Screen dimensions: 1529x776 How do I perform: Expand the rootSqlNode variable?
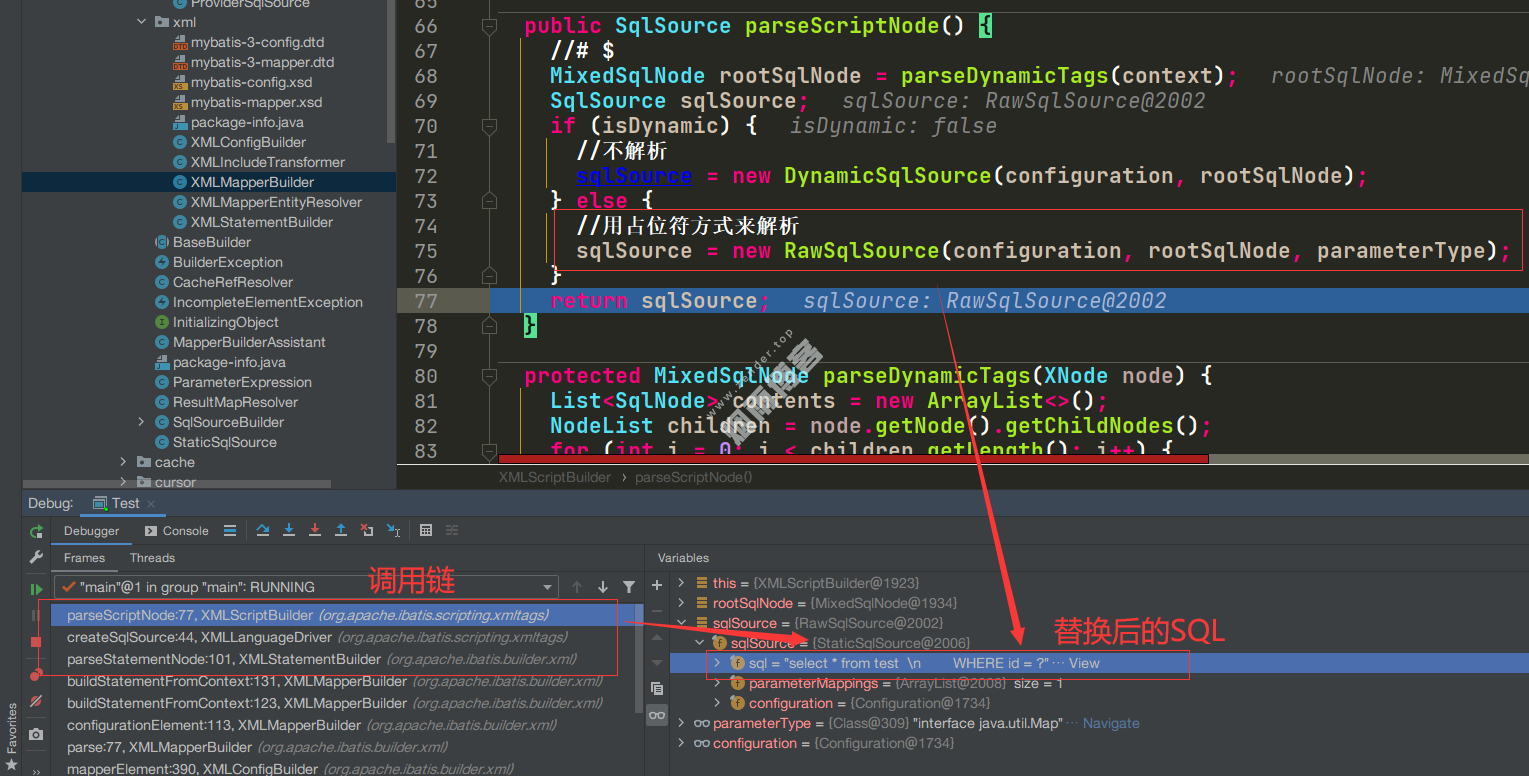682,603
